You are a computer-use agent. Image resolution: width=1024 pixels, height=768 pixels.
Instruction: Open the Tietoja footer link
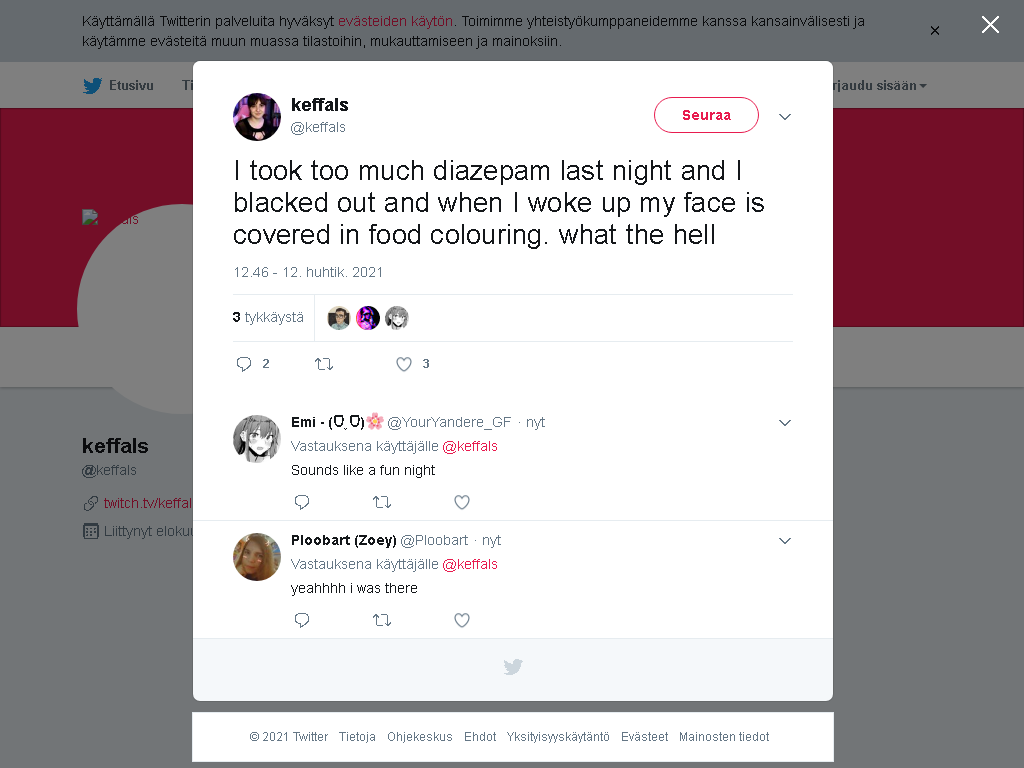point(357,737)
